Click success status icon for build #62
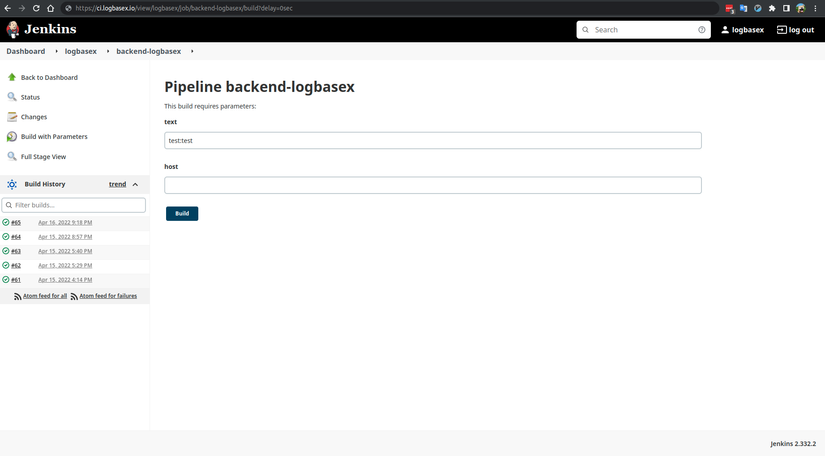 point(6,265)
